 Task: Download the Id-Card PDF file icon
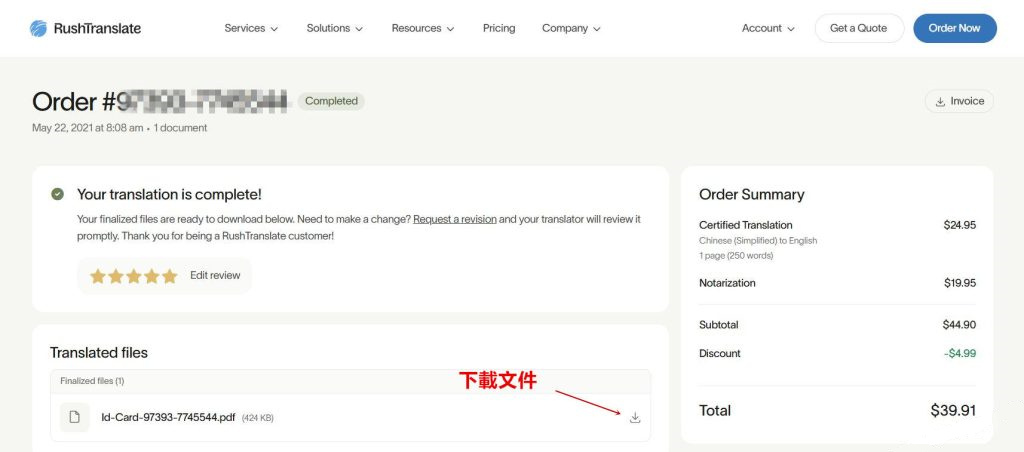(635, 417)
